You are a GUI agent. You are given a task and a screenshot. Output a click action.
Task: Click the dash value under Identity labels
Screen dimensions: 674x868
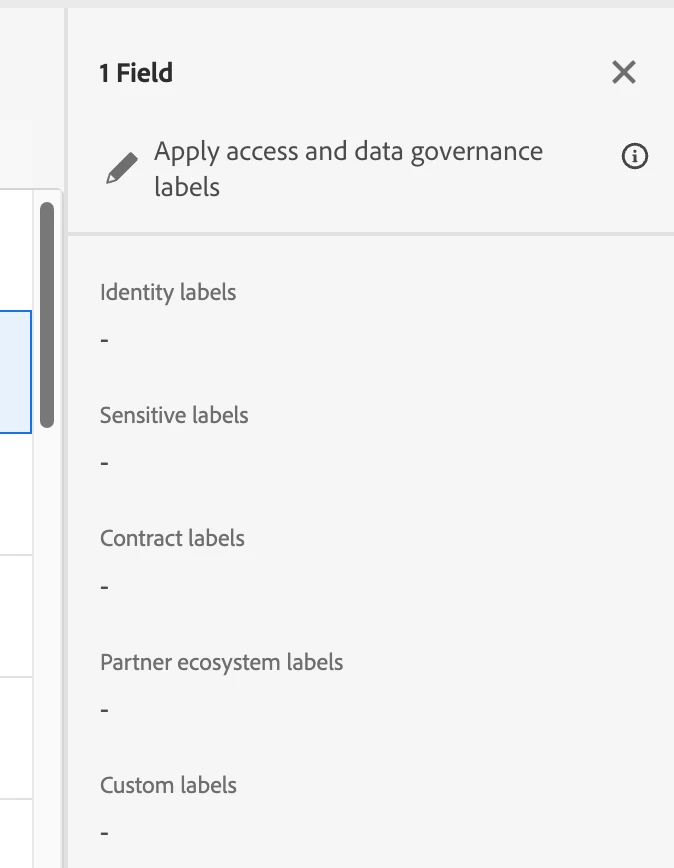tap(105, 340)
